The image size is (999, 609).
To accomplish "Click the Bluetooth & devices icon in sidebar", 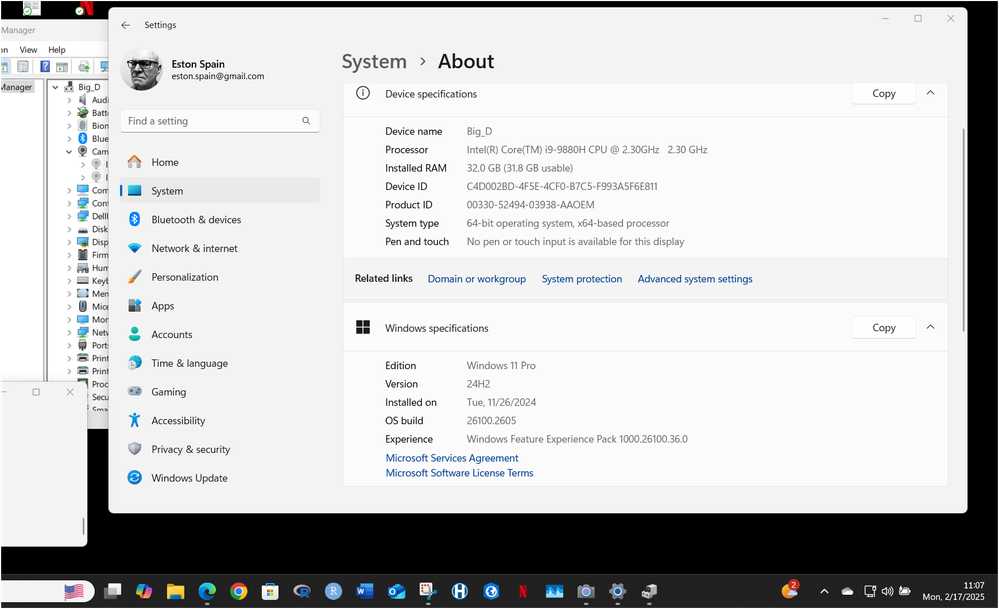I will pyautogui.click(x=134, y=220).
